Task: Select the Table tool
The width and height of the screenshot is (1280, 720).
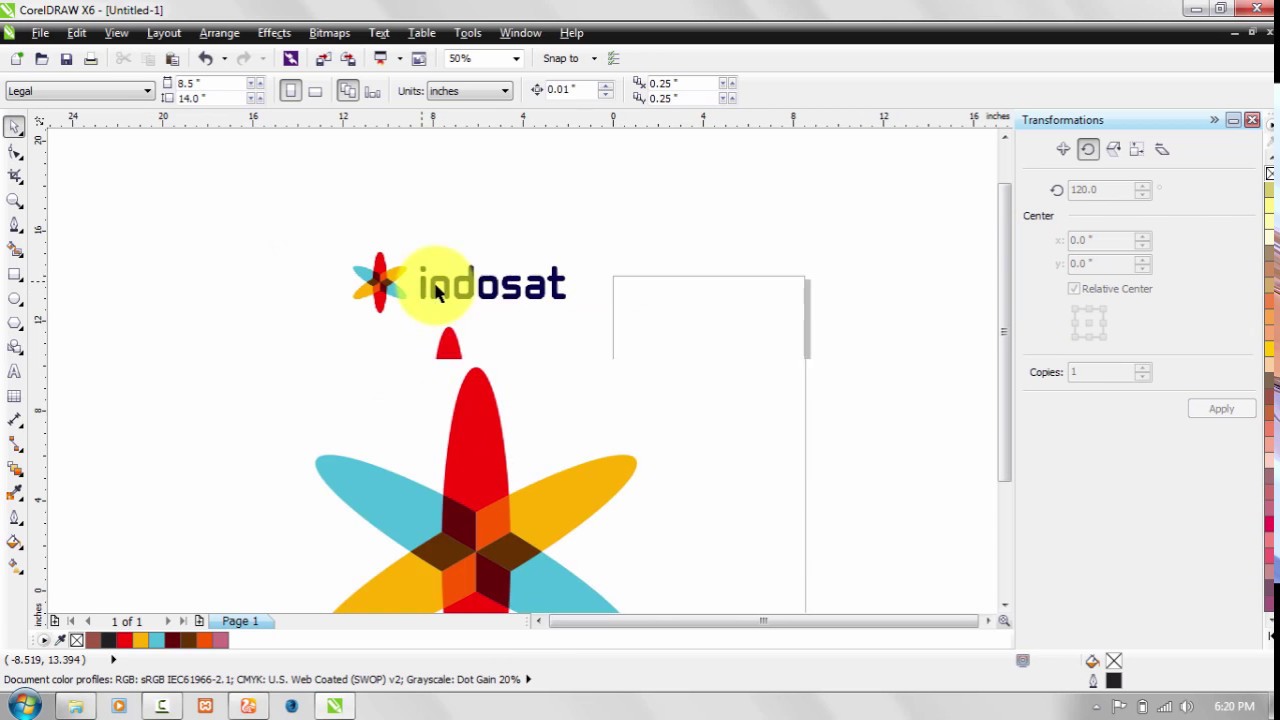Action: 14,396
